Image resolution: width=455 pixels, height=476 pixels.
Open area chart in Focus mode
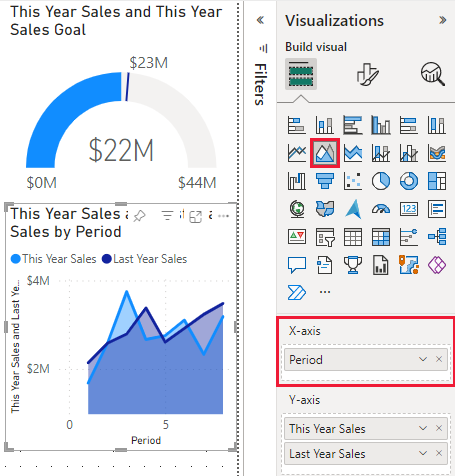(x=195, y=217)
